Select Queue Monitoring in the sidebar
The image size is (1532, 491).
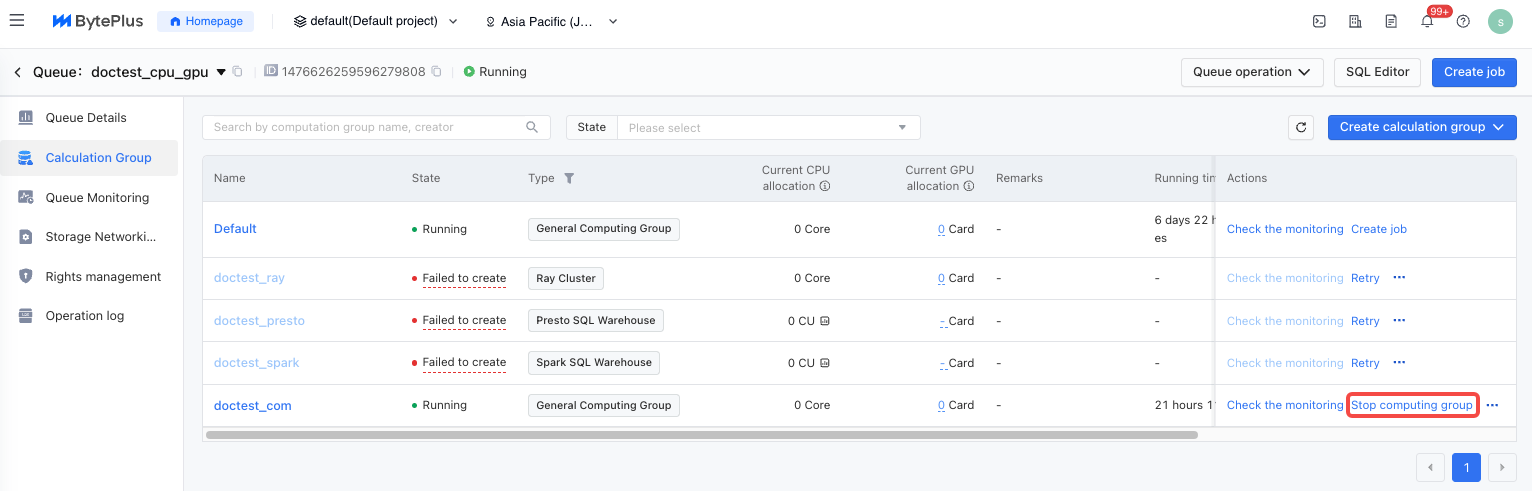pyautogui.click(x=97, y=198)
